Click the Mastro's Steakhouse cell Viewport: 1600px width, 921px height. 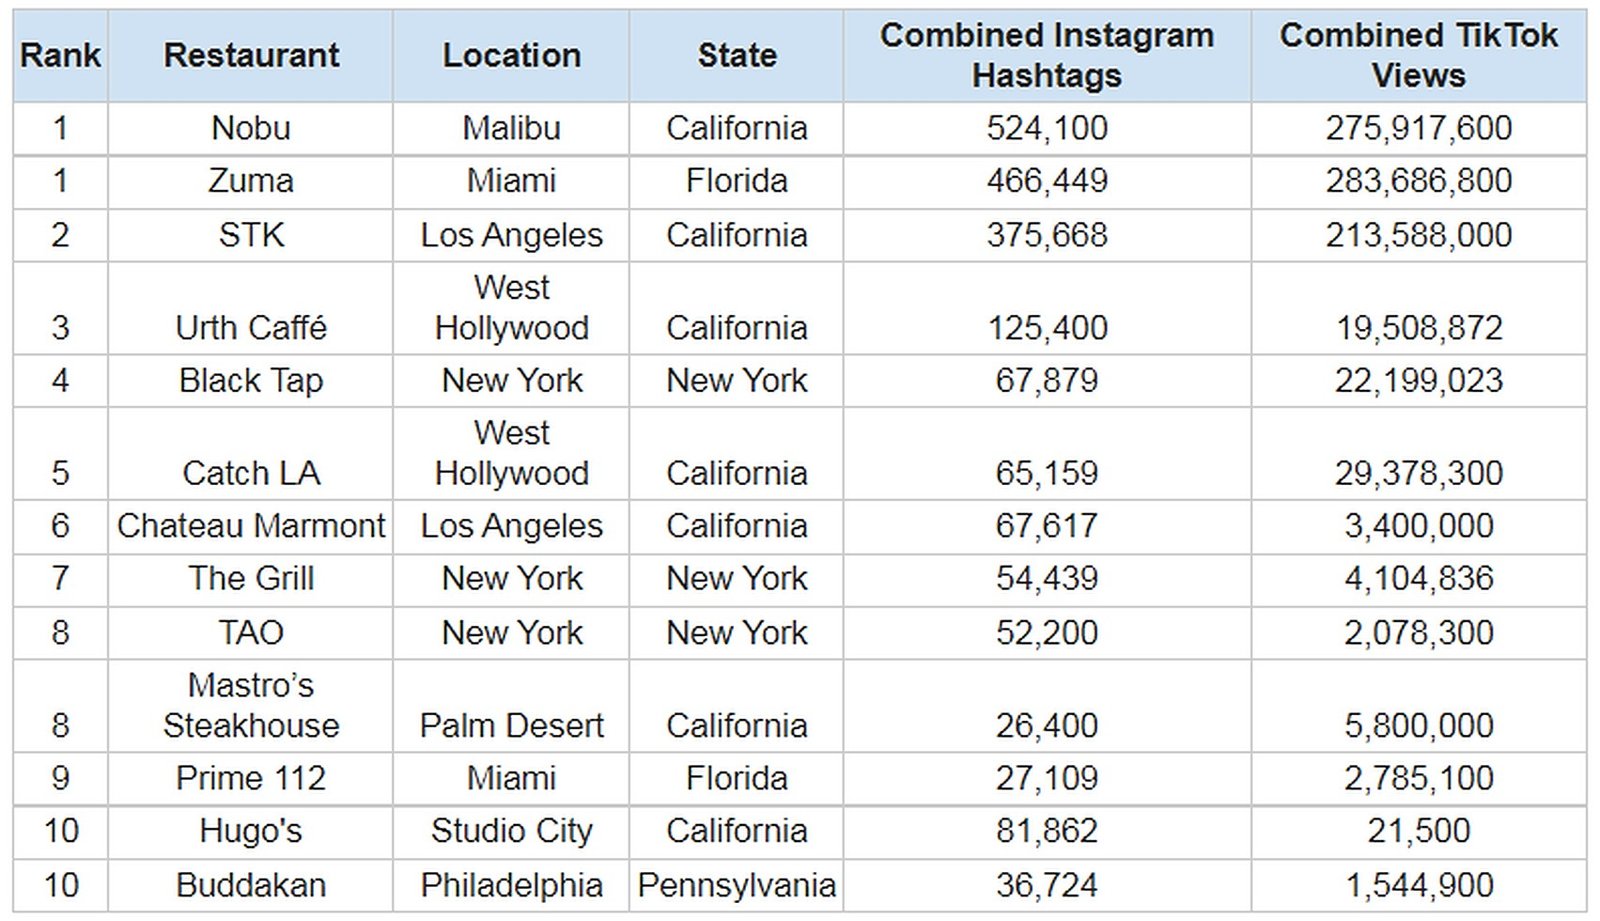(250, 706)
